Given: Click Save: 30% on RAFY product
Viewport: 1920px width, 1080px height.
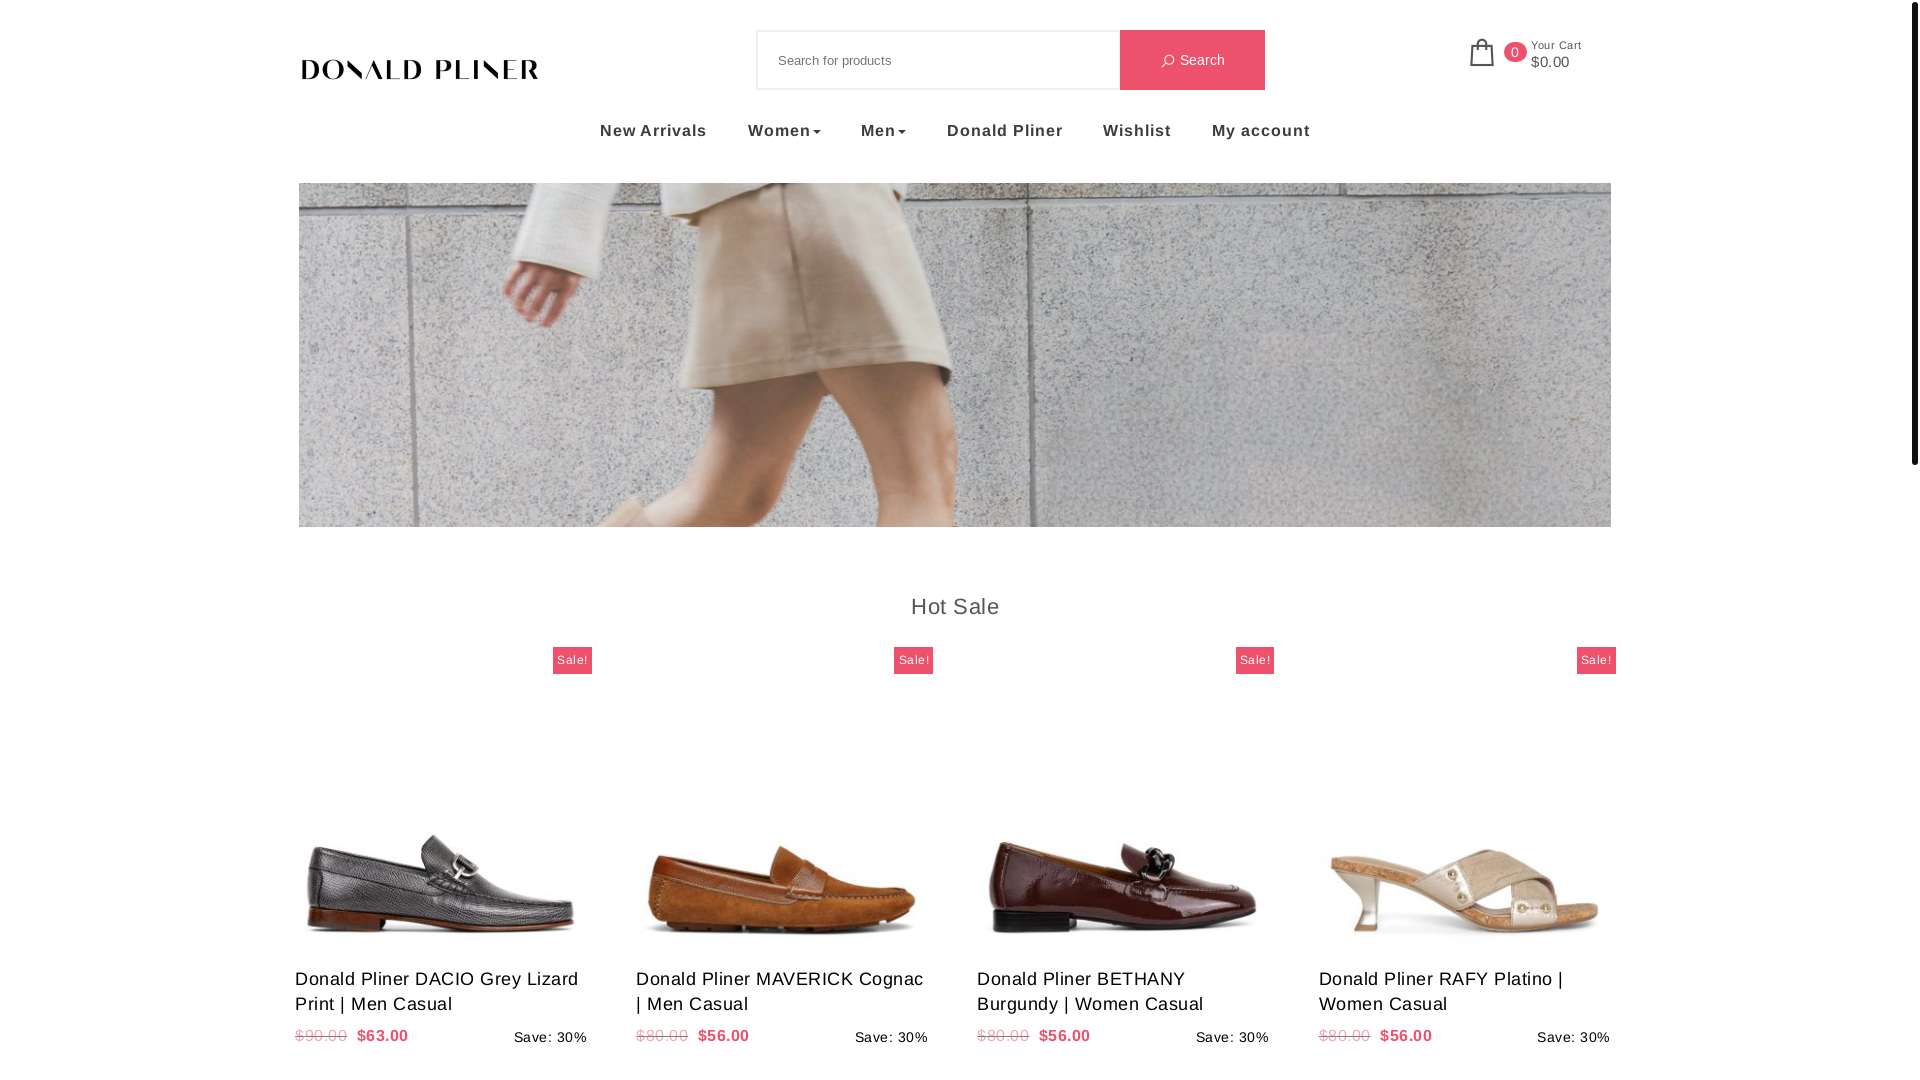Looking at the screenshot, I should coord(1573,1037).
